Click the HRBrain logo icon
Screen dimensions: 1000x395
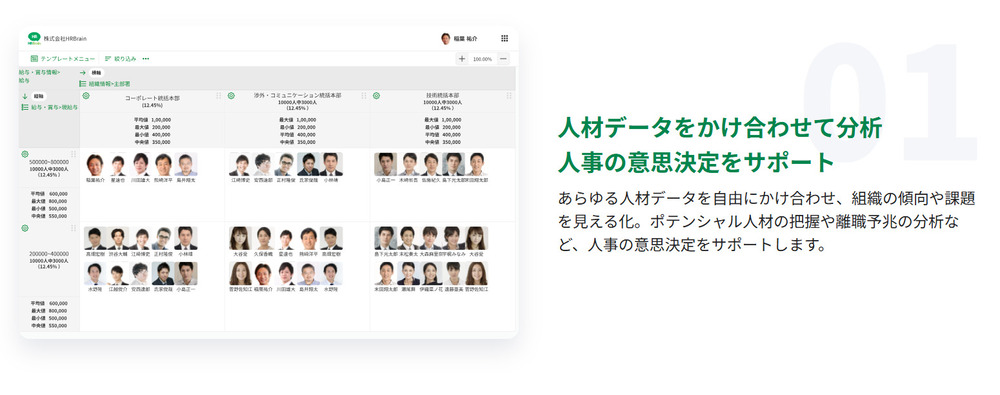click(x=34, y=38)
